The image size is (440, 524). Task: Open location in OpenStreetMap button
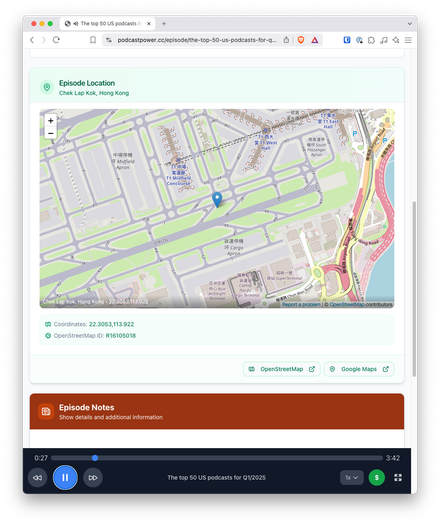point(282,369)
